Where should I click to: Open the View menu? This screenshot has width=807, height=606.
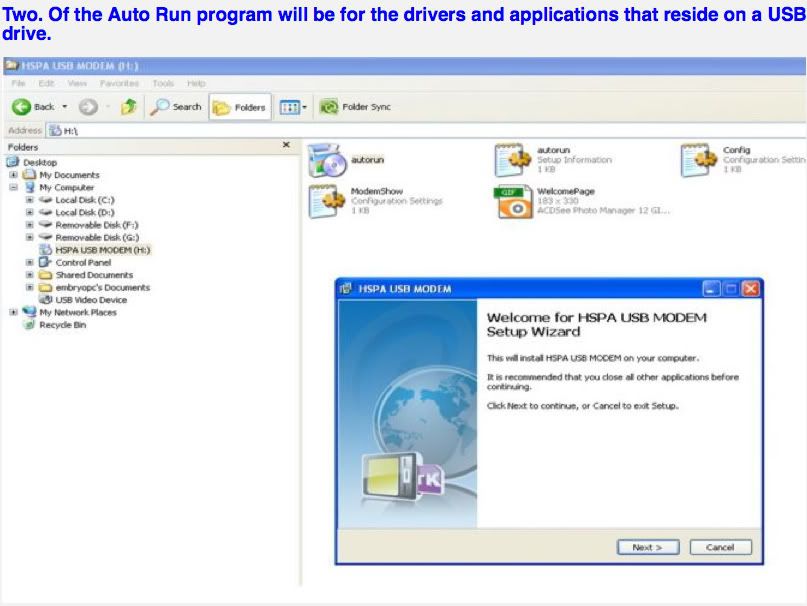point(77,83)
